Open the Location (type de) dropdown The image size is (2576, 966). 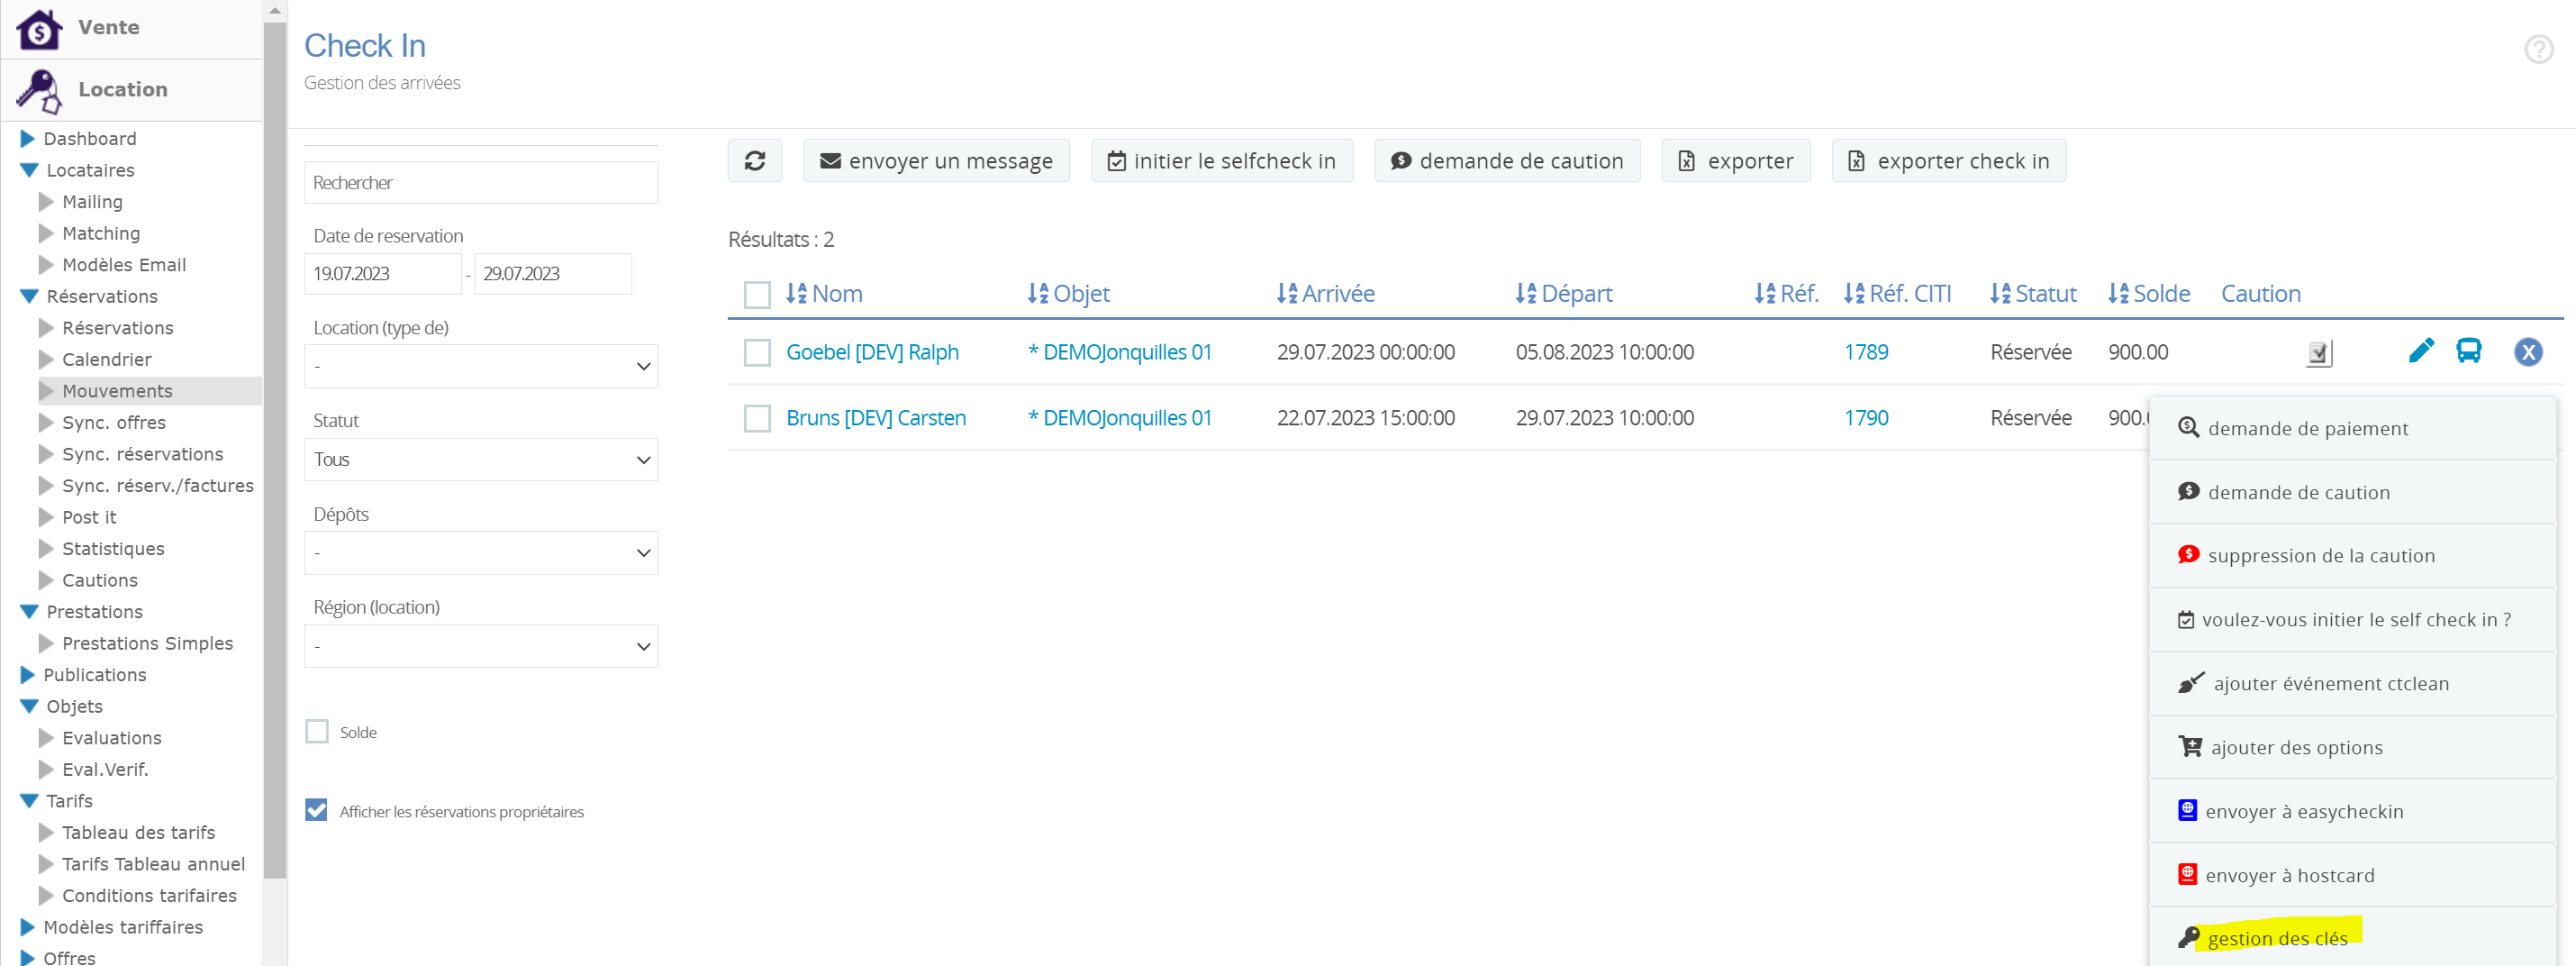(481, 366)
